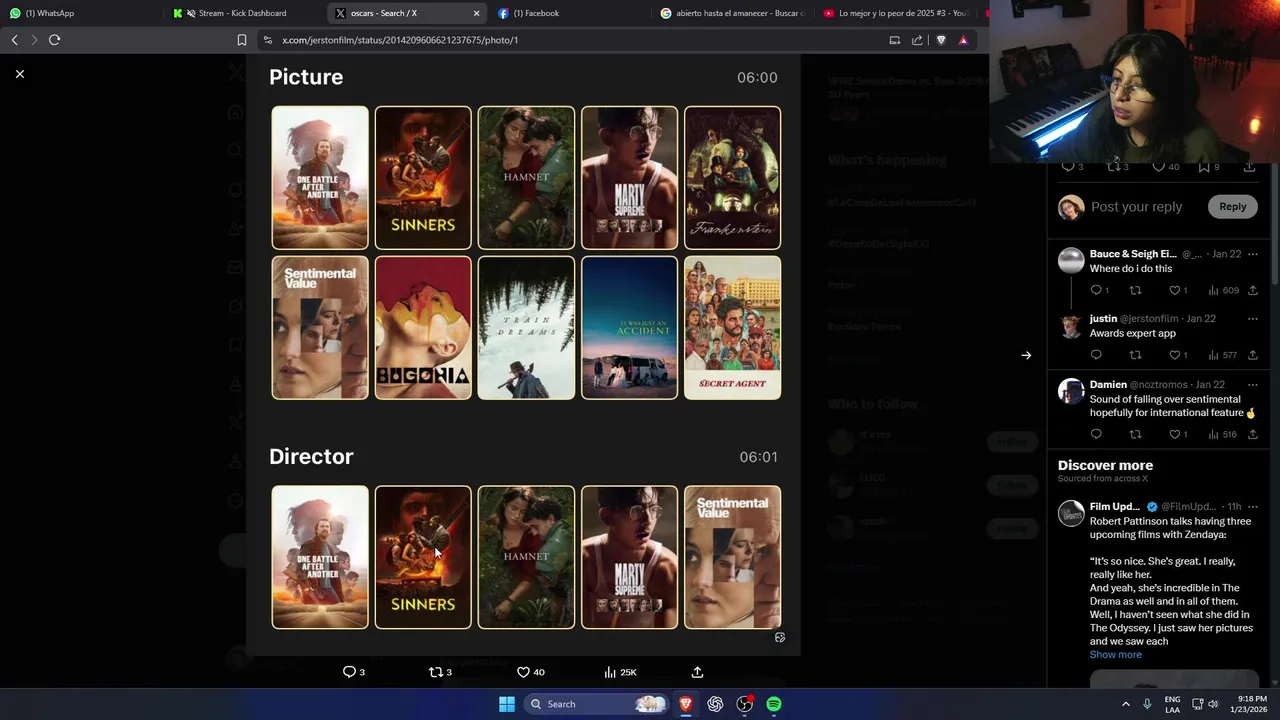The width and height of the screenshot is (1280, 720).
Task: Repost using the icon below the photo
Action: pyautogui.click(x=435, y=672)
